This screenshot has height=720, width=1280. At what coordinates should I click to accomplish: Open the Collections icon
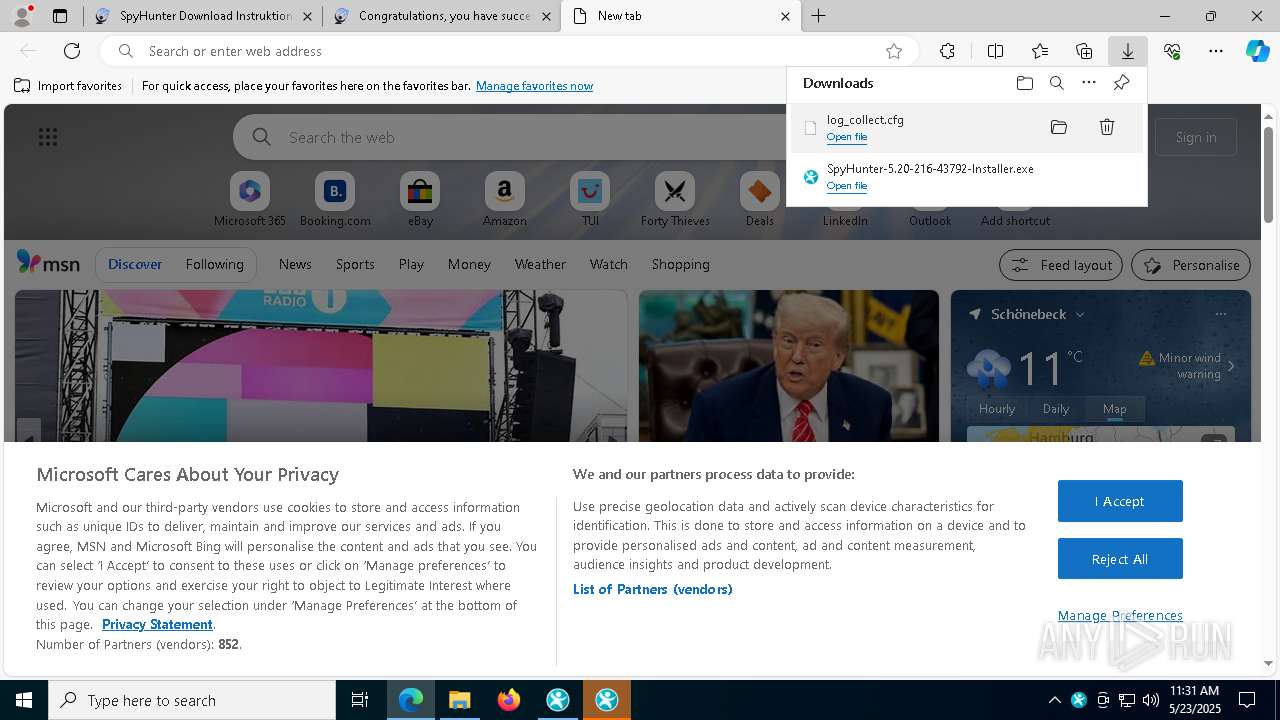(1084, 51)
